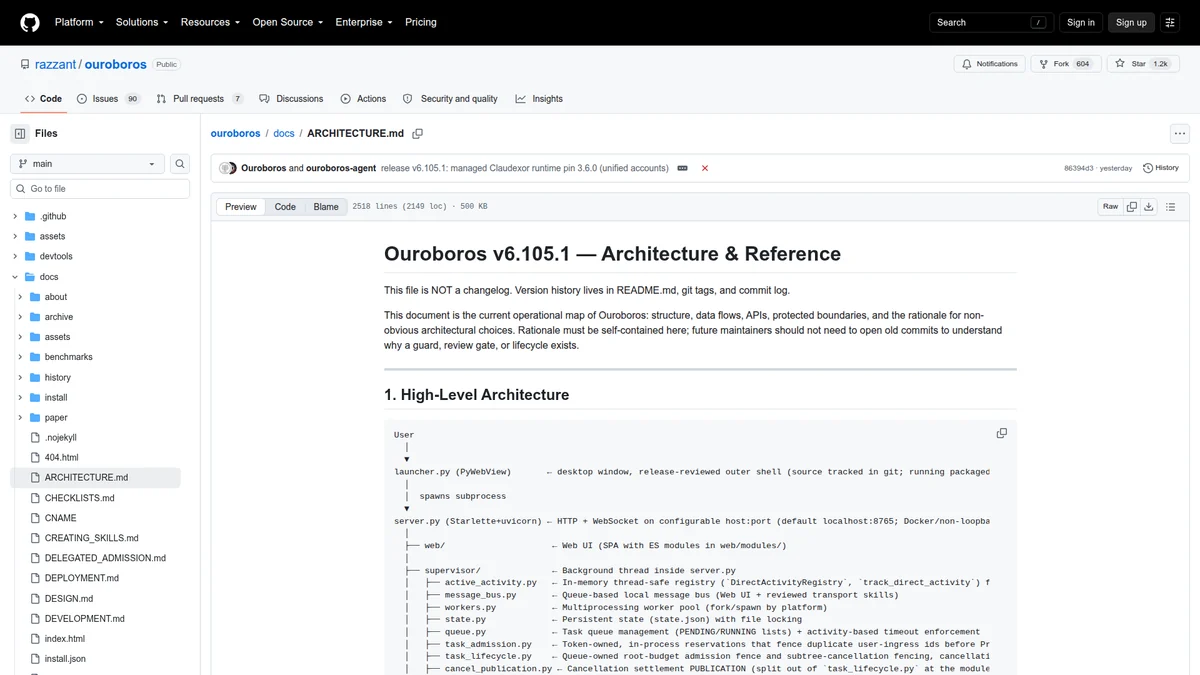The image size is (1200, 675).
Task: Focus the top Search box
Action: click(x=992, y=22)
